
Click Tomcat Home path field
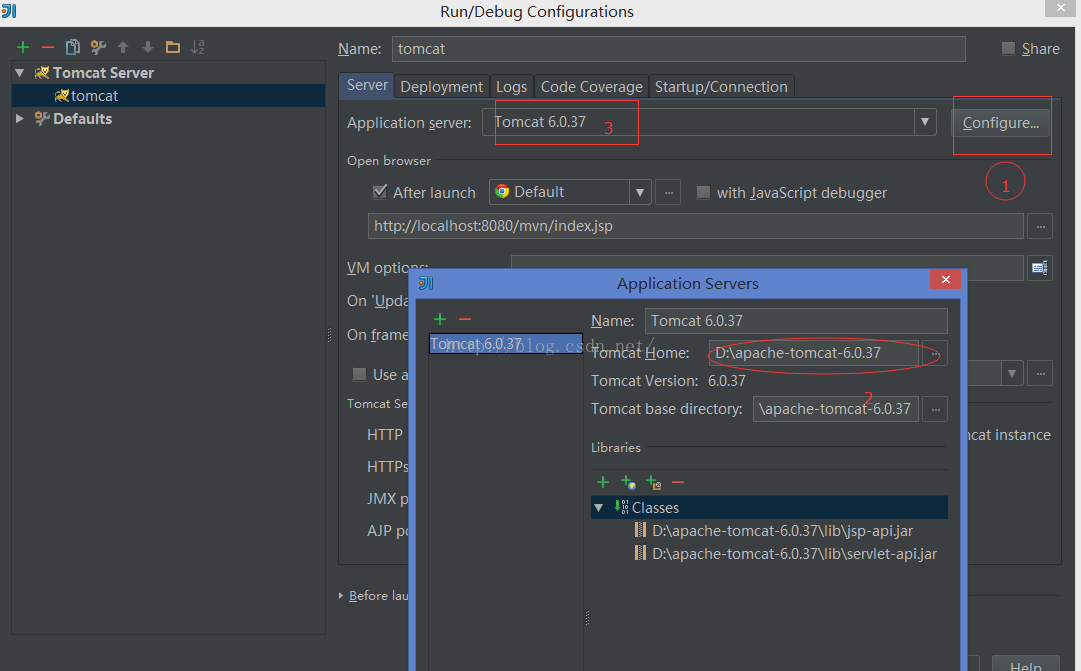point(814,353)
